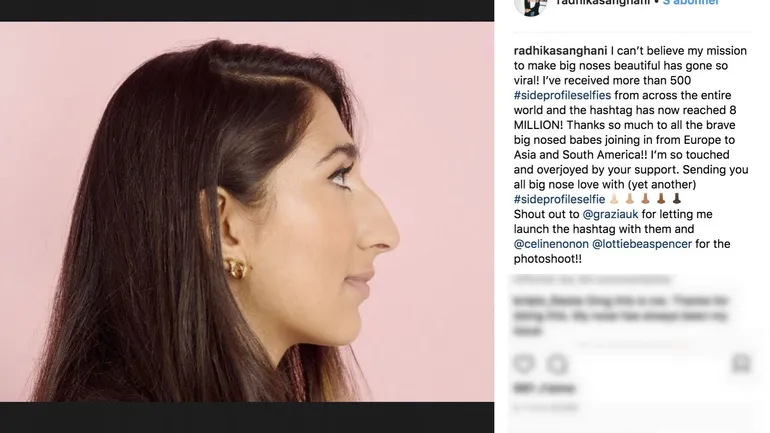Click the blurred post timestamp
Image resolution: width=770 pixels, height=433 pixels.
546,407
